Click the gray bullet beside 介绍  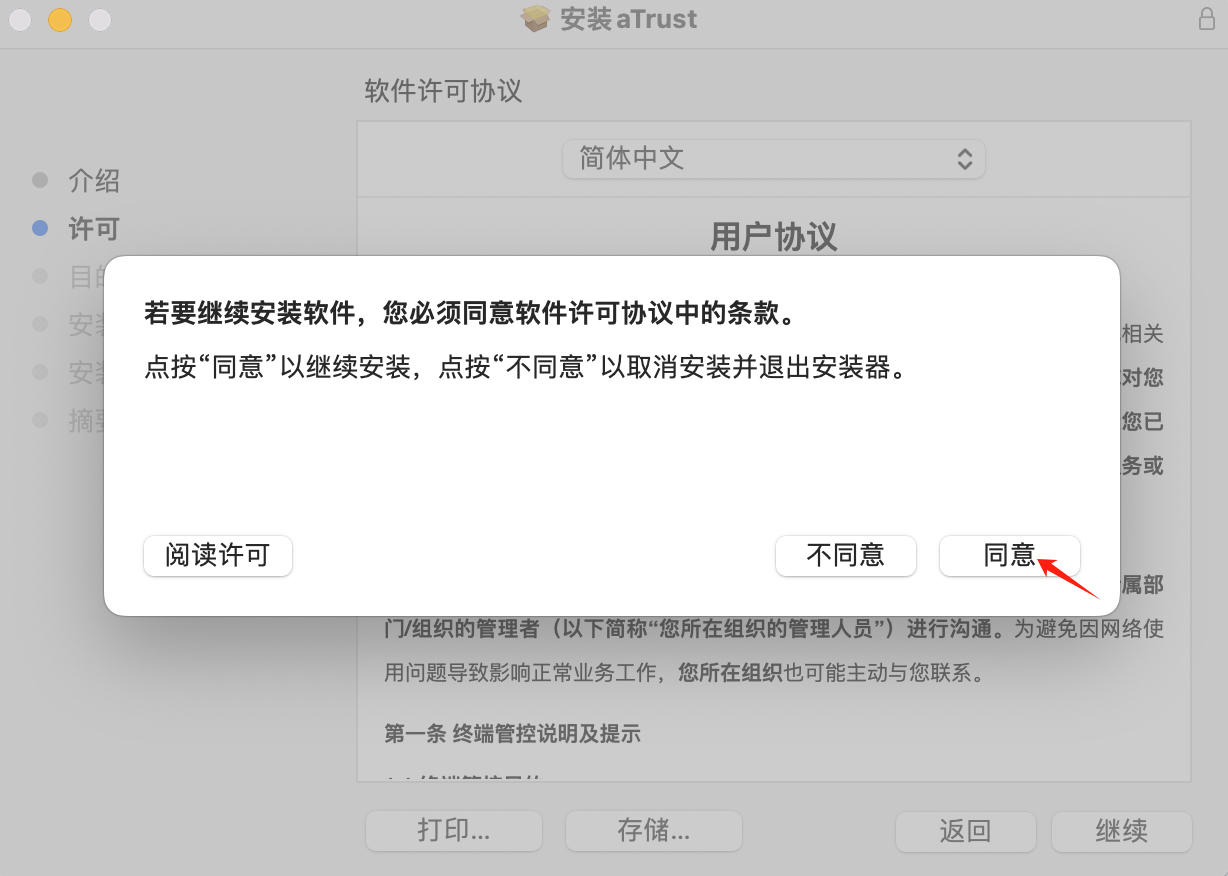coord(40,181)
